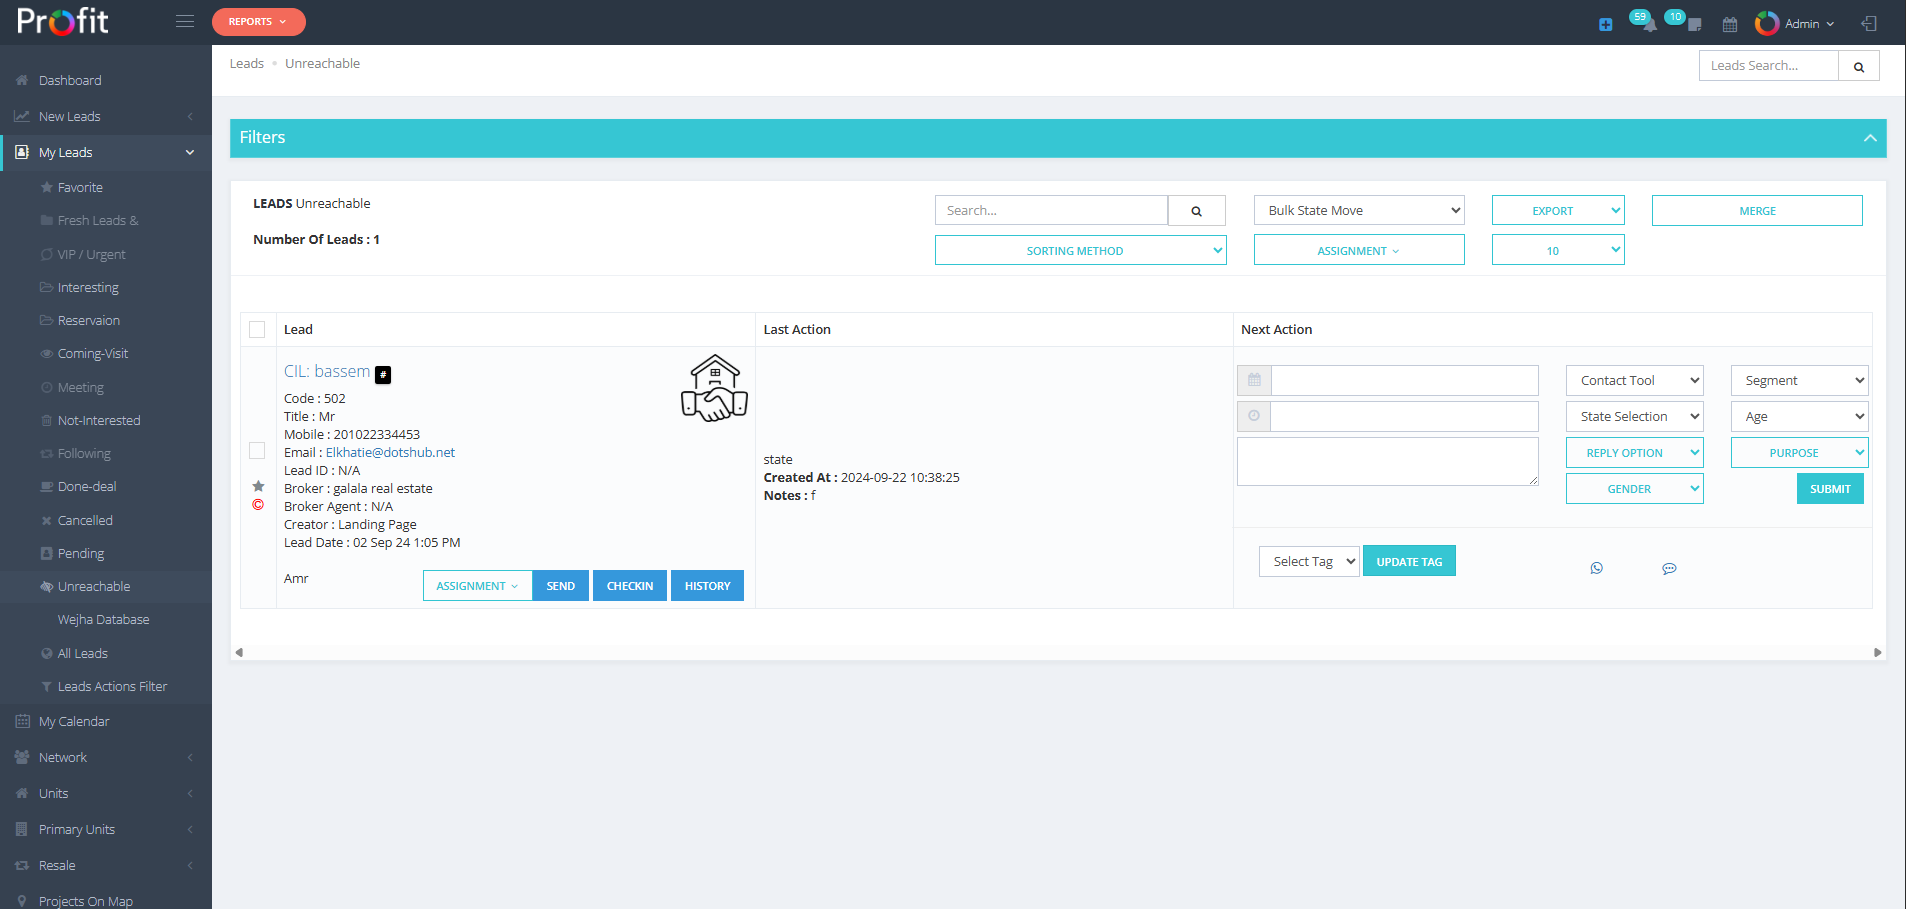Click the logout icon next to Admin
The height and width of the screenshot is (909, 1906).
pyautogui.click(x=1868, y=23)
